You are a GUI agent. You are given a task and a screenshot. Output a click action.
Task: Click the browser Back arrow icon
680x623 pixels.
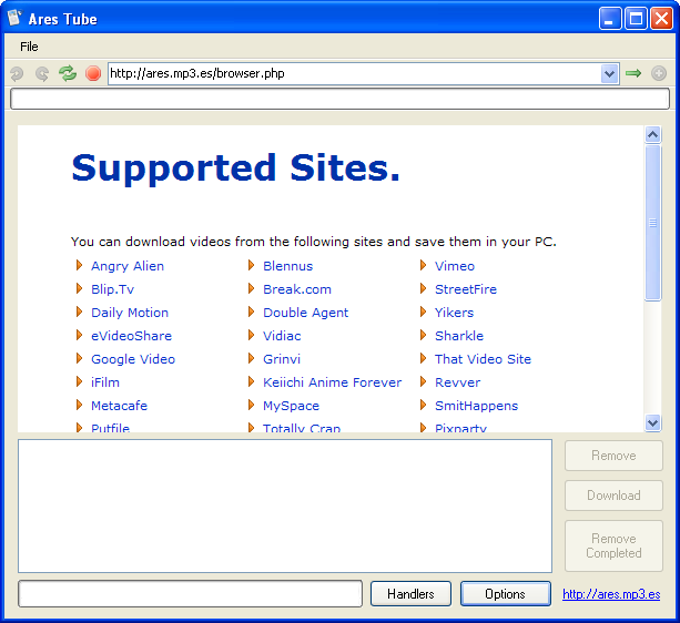click(x=17, y=73)
